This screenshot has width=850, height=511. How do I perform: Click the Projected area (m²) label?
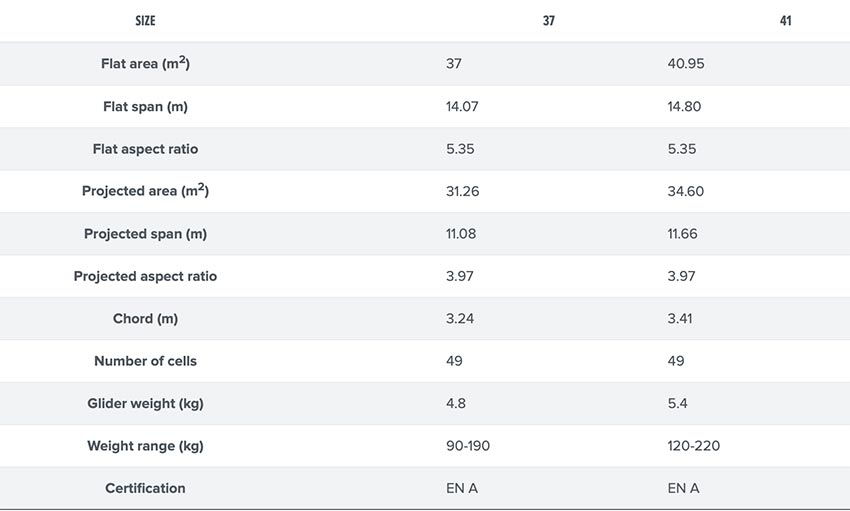click(145, 191)
